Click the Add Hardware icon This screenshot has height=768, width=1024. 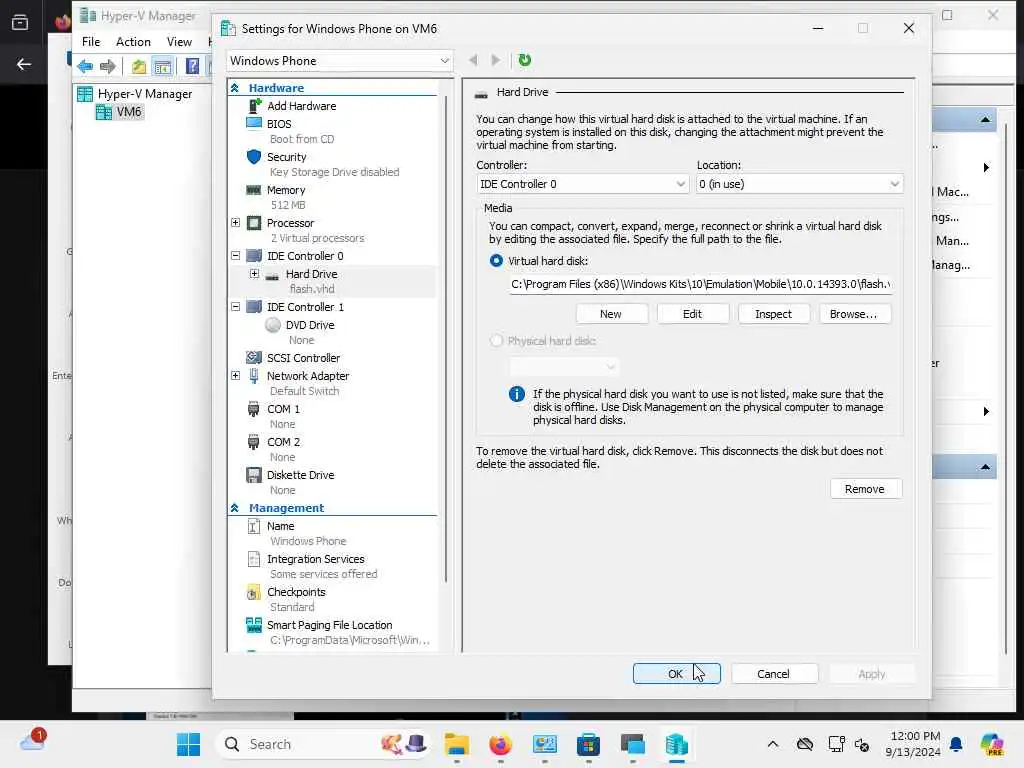pos(255,106)
